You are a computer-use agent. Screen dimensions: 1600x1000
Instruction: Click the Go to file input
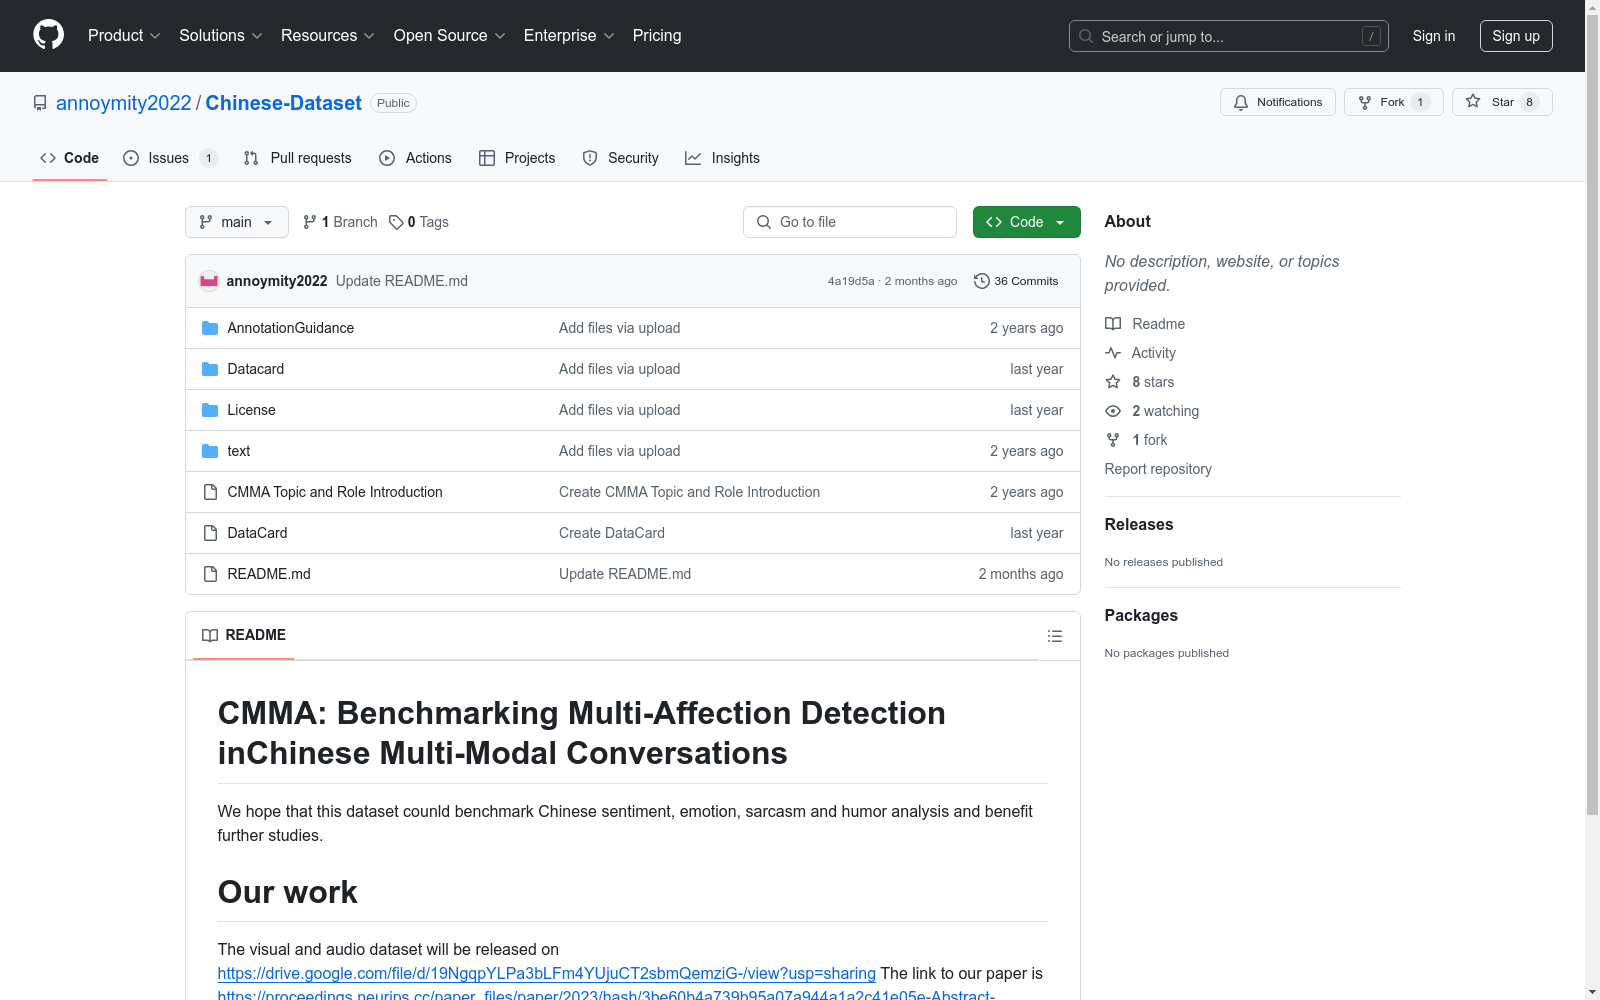pyautogui.click(x=850, y=222)
